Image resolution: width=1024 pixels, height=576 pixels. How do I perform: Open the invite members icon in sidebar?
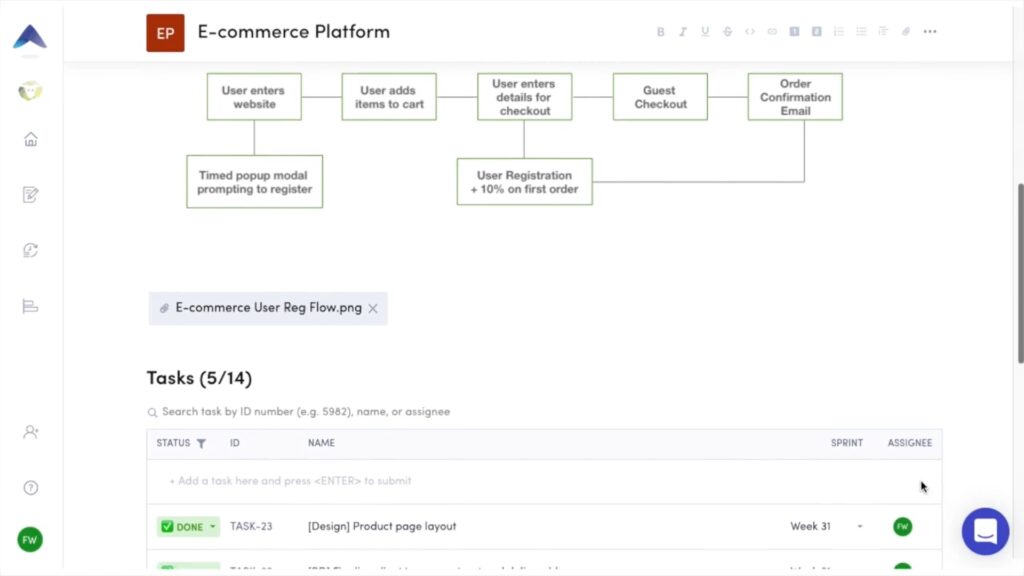pos(30,431)
